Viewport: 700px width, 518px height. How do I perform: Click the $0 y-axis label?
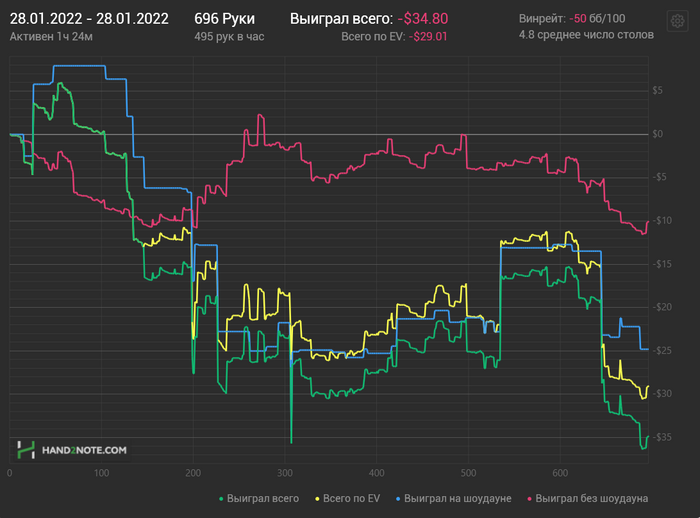(657, 134)
